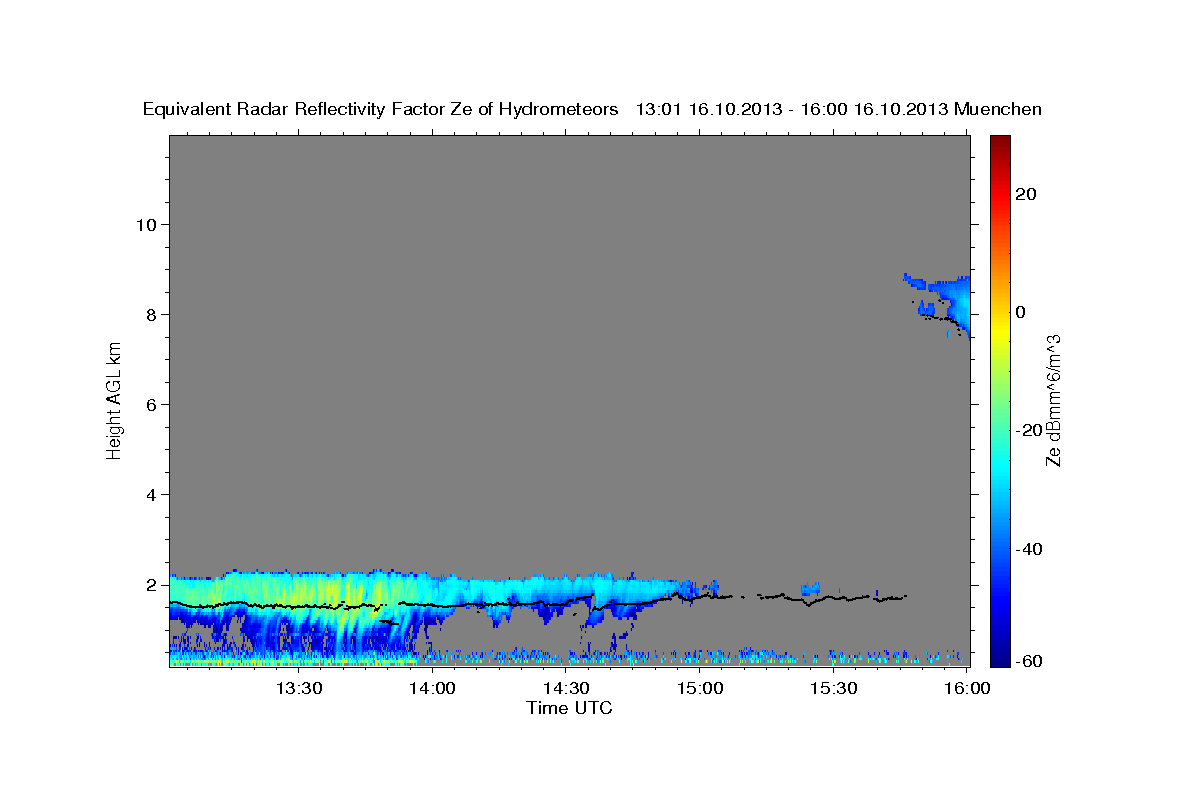Click the 'Height AGL km' axis label

click(114, 401)
